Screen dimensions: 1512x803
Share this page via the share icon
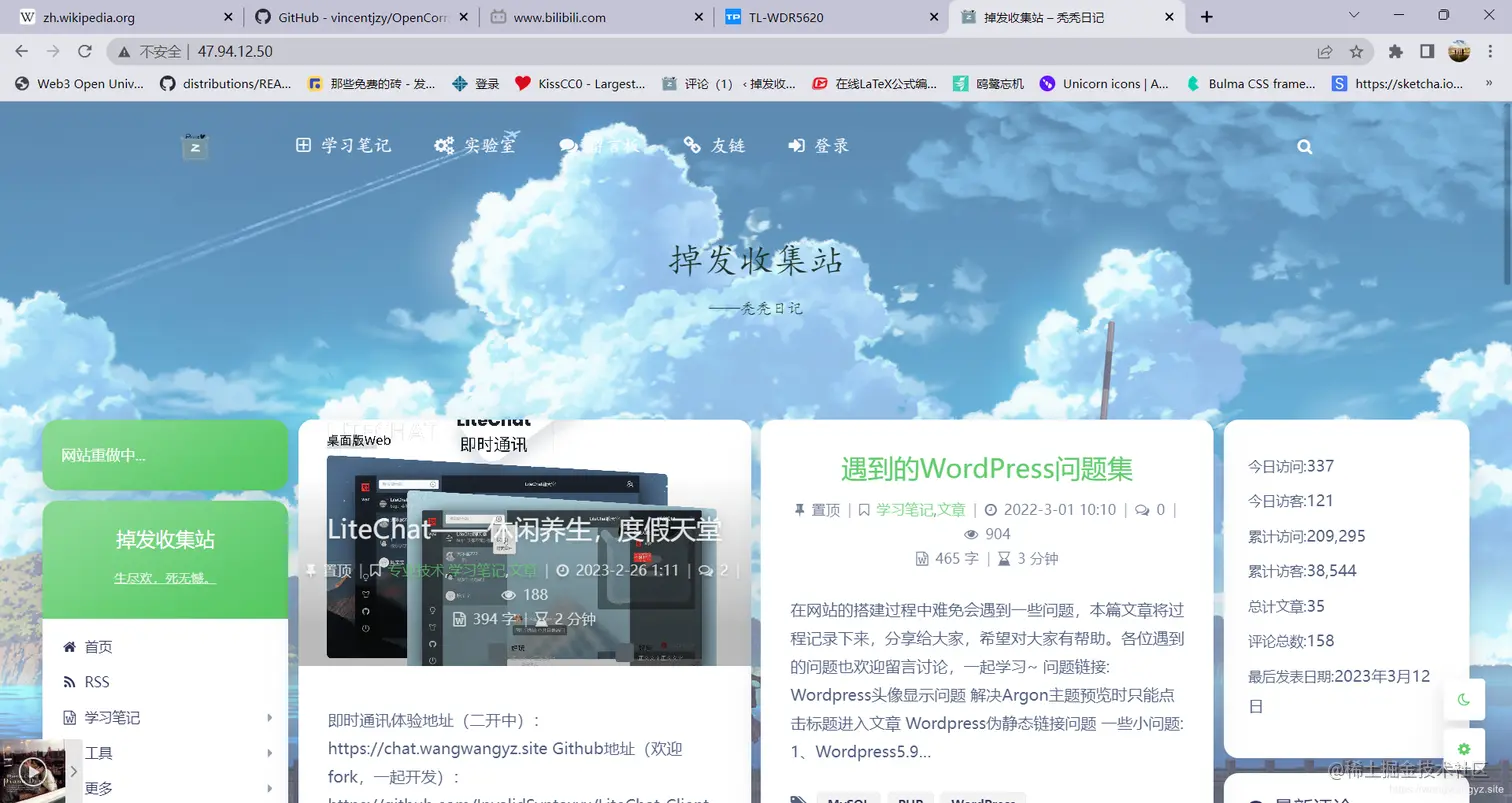pyautogui.click(x=1325, y=51)
